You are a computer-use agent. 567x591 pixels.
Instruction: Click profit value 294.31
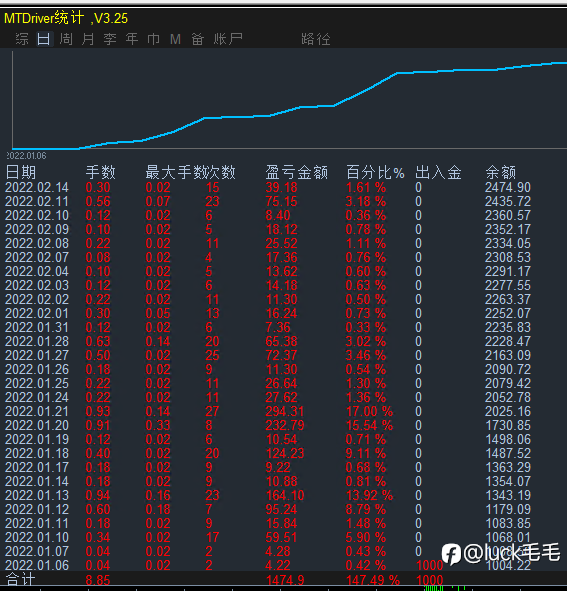tap(285, 411)
